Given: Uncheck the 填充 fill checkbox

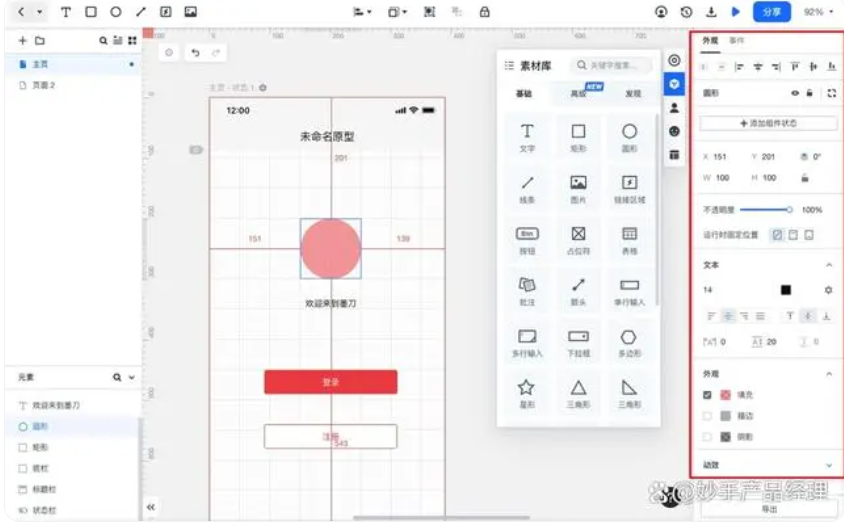Looking at the screenshot, I should [708, 395].
